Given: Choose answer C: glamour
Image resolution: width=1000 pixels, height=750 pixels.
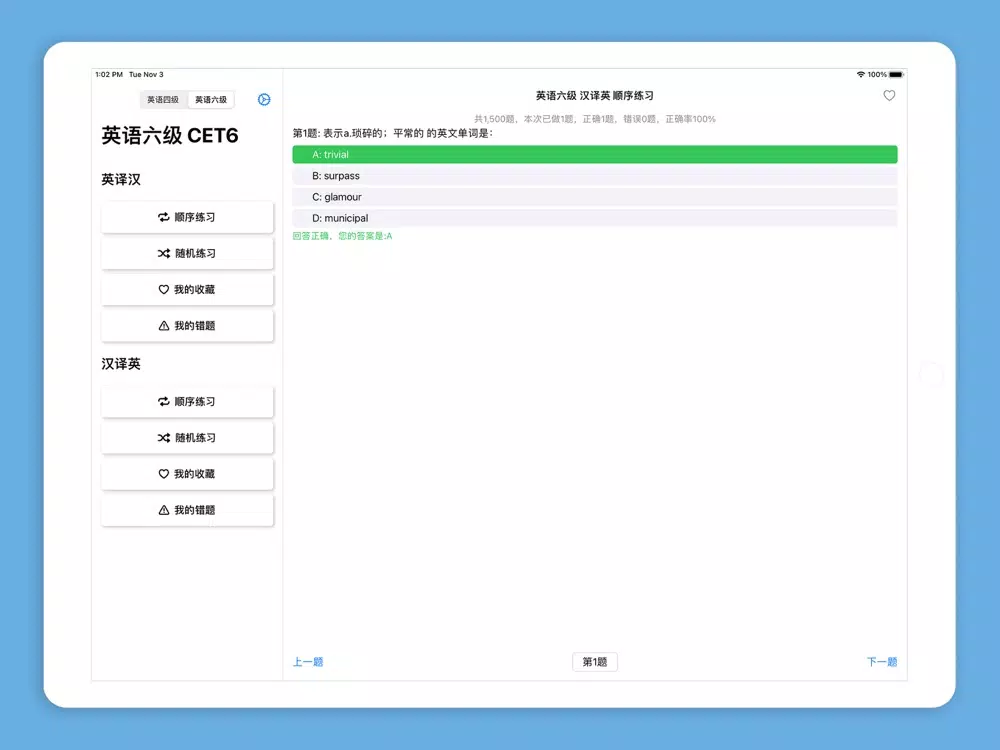Looking at the screenshot, I should click(594, 197).
